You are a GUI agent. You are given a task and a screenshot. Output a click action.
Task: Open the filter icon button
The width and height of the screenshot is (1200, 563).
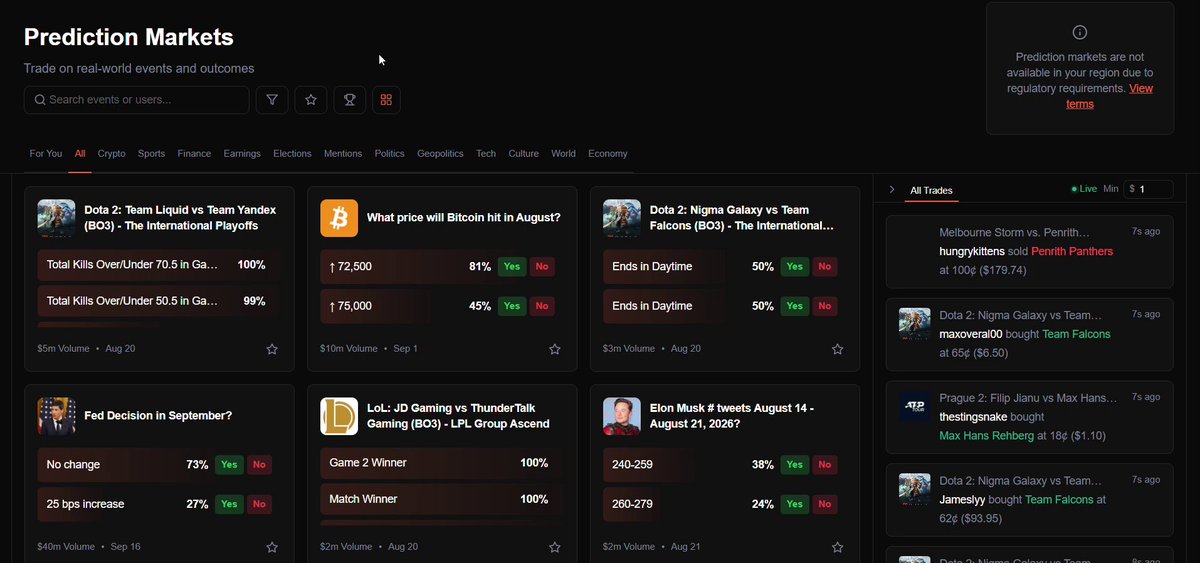[x=272, y=100]
